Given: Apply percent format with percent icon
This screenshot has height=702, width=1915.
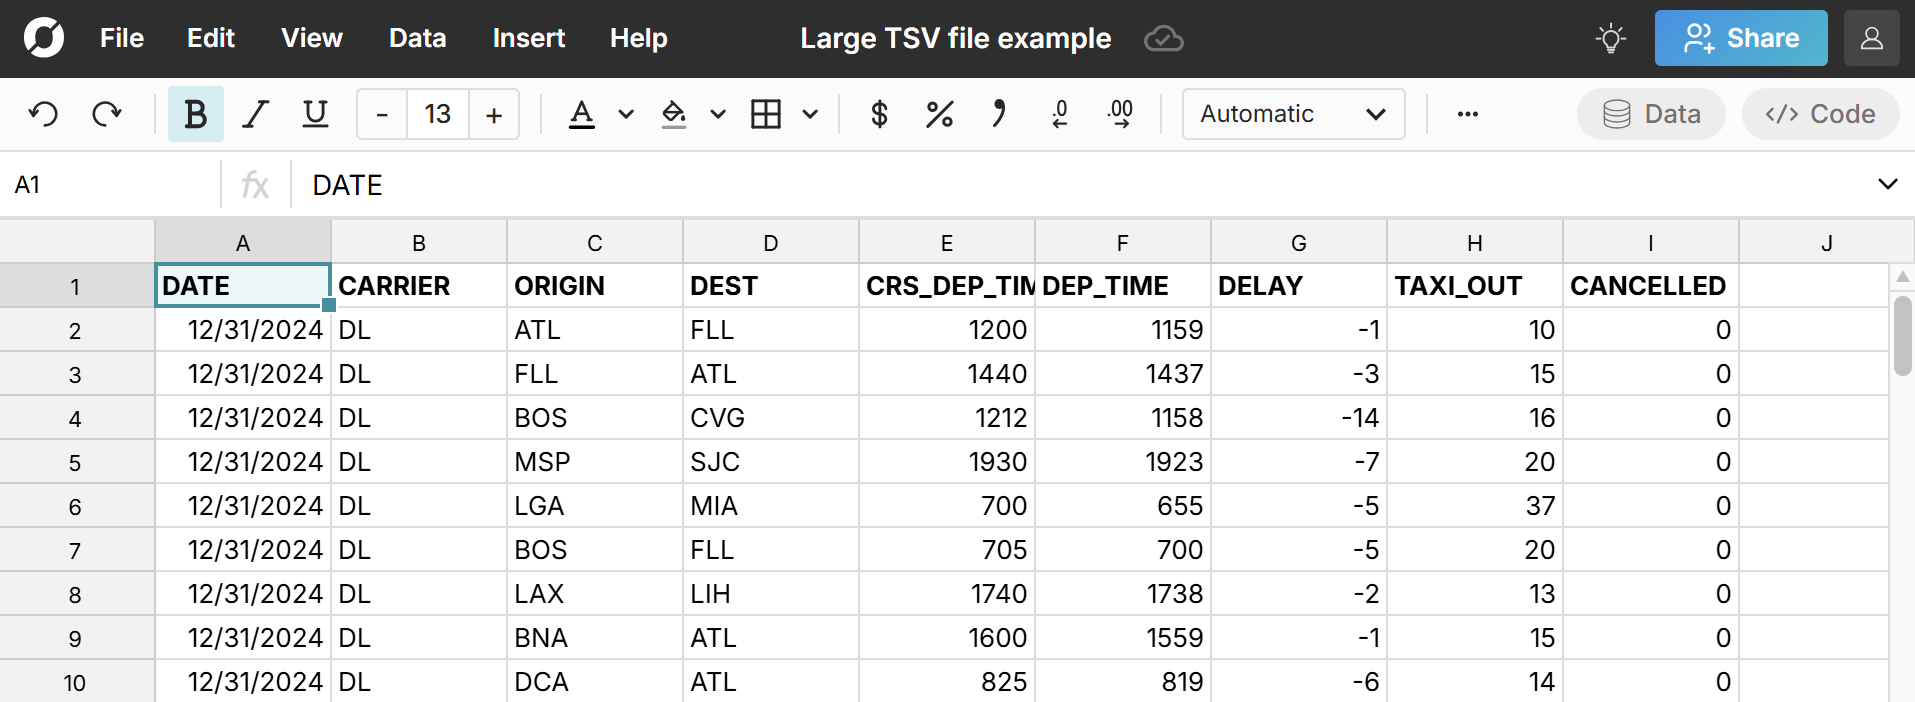Looking at the screenshot, I should [x=939, y=114].
